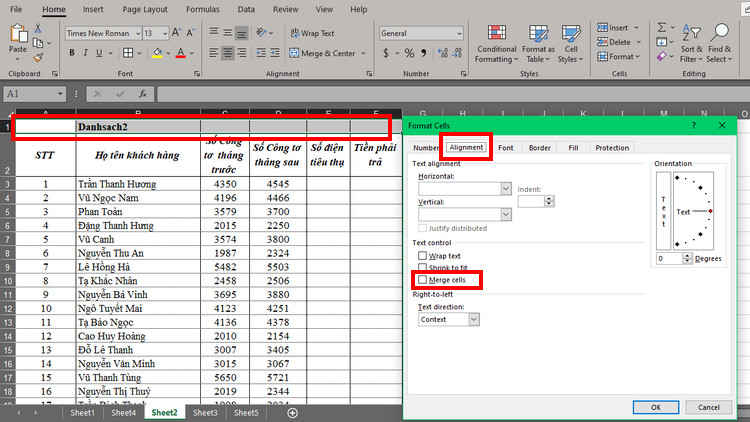Click the Wrap Text ribbon button
This screenshot has width=750, height=422.
pos(312,33)
